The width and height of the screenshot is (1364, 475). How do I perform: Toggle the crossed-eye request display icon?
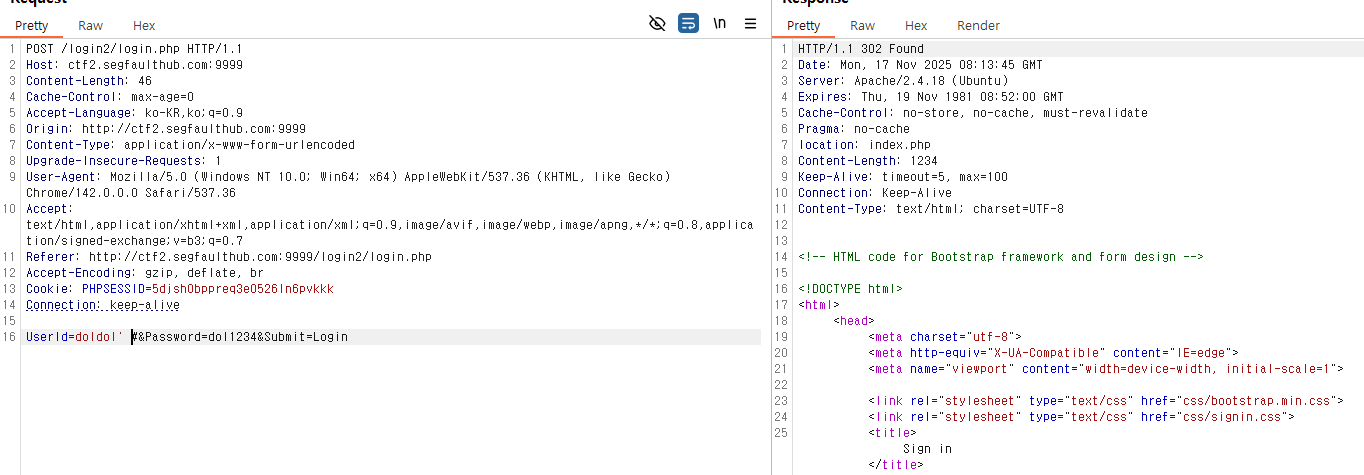pos(657,24)
